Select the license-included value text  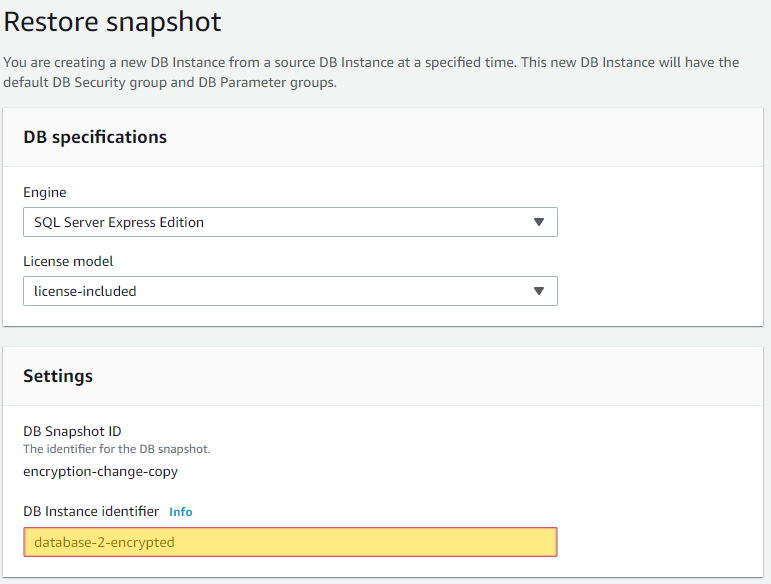tap(85, 291)
